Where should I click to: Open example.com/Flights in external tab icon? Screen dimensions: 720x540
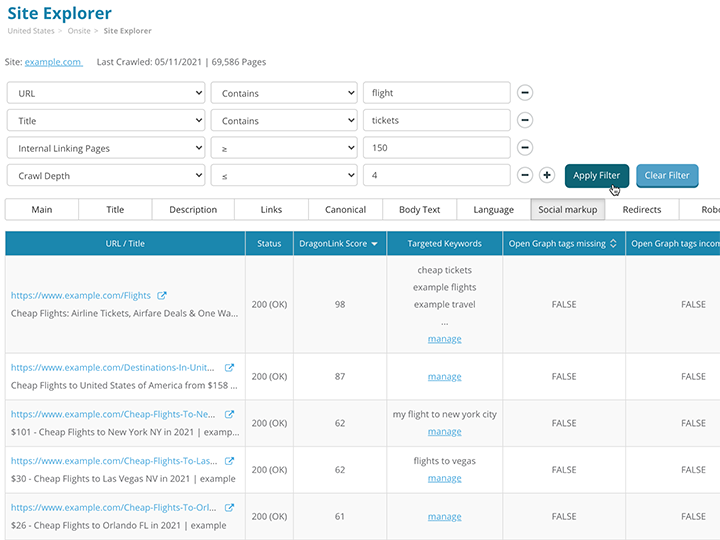point(162,296)
